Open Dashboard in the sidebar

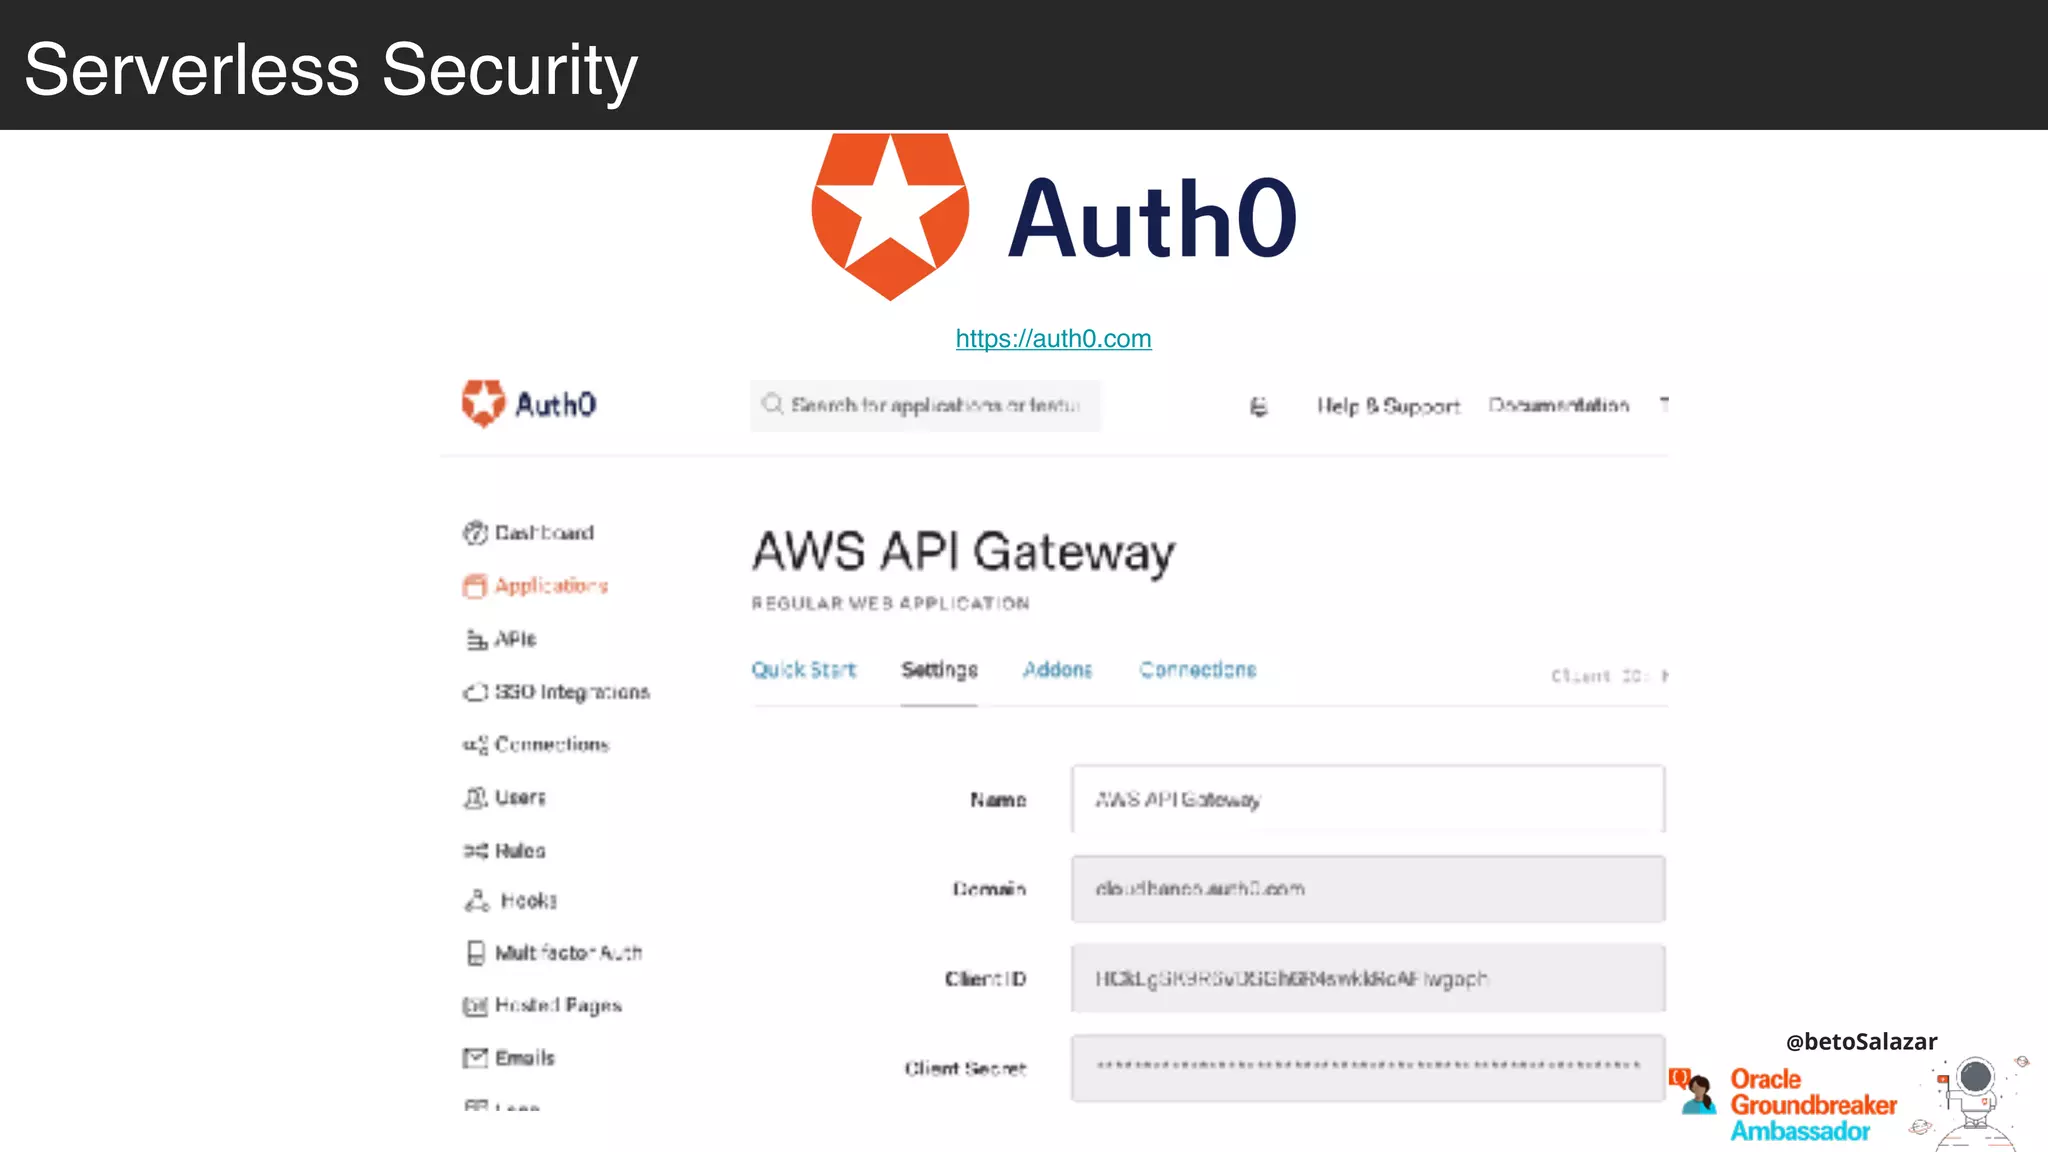click(544, 533)
